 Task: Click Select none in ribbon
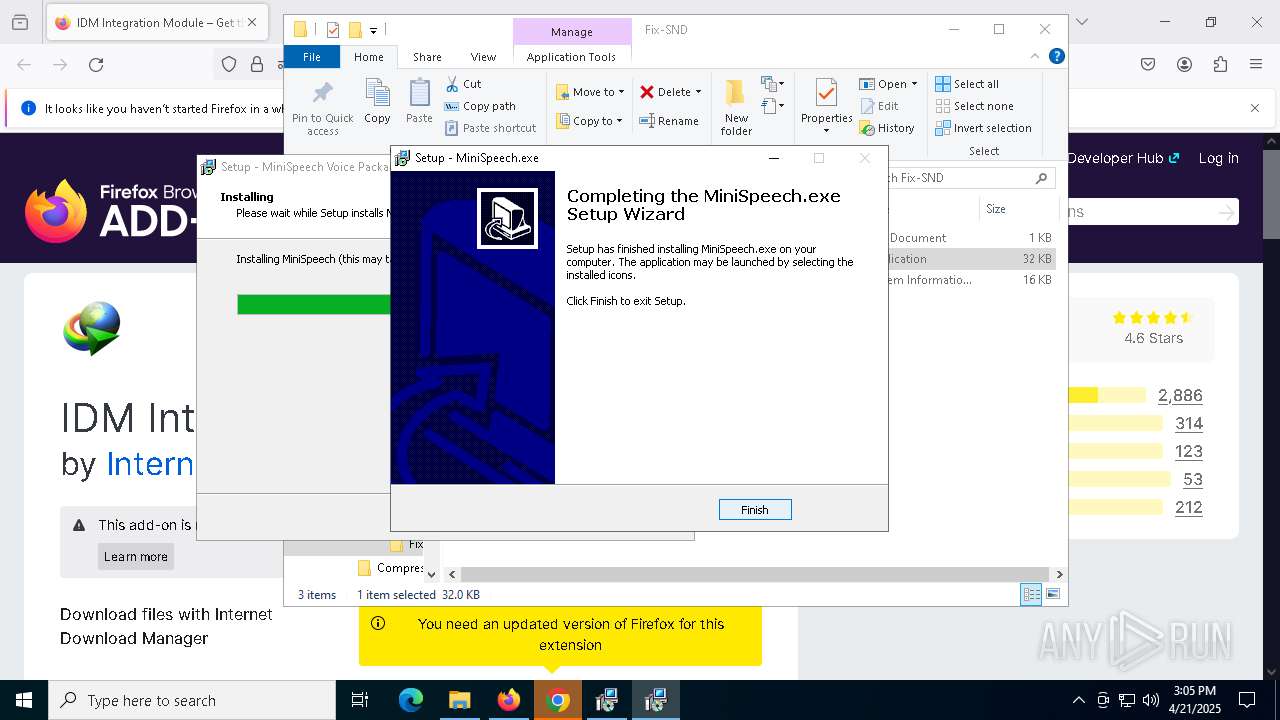pyautogui.click(x=974, y=106)
